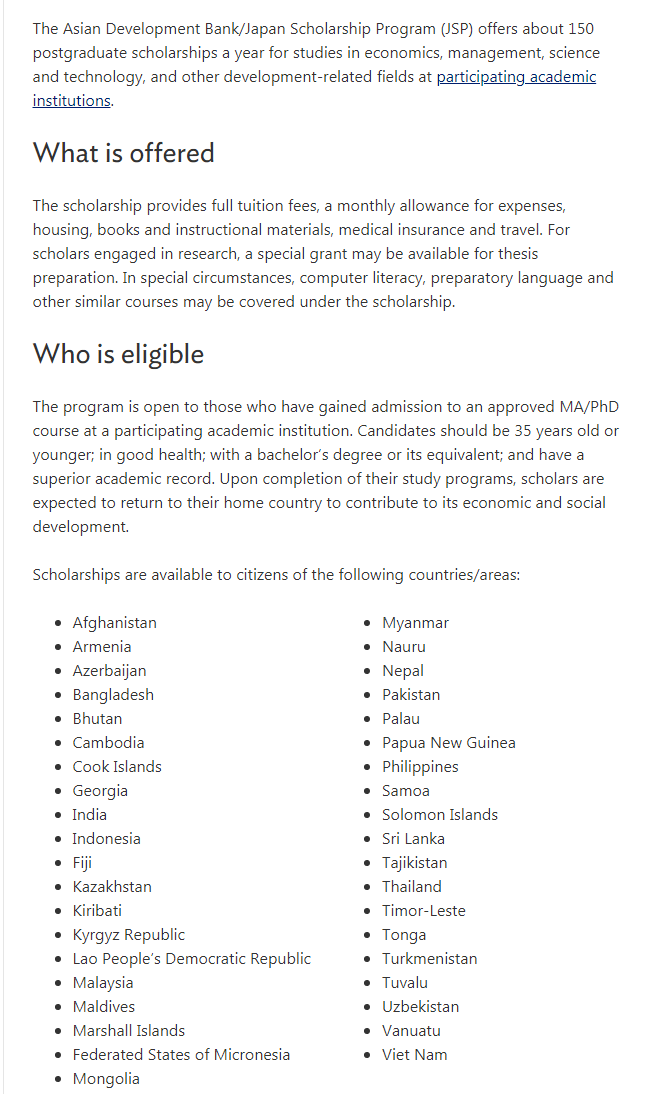Click the Papua New Guinea entry
This screenshot has height=1094, width=649.
coord(449,742)
